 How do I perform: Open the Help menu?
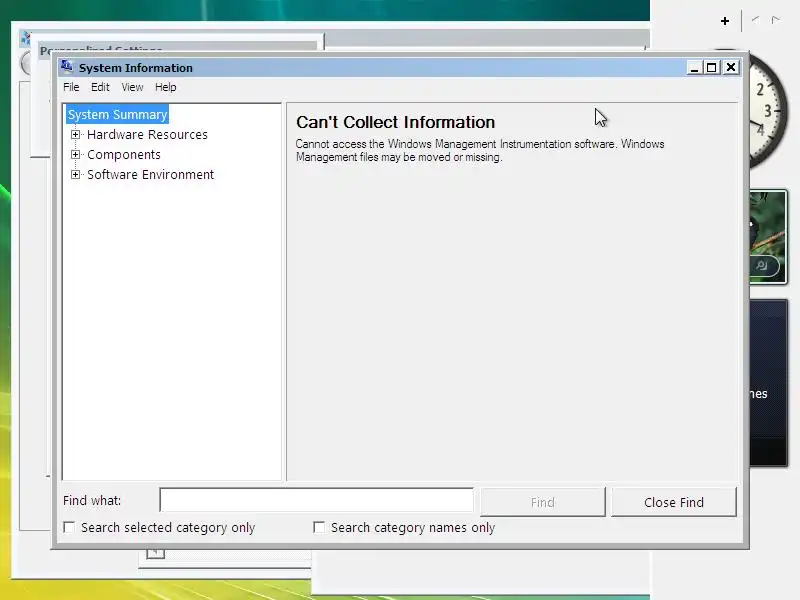coord(165,87)
